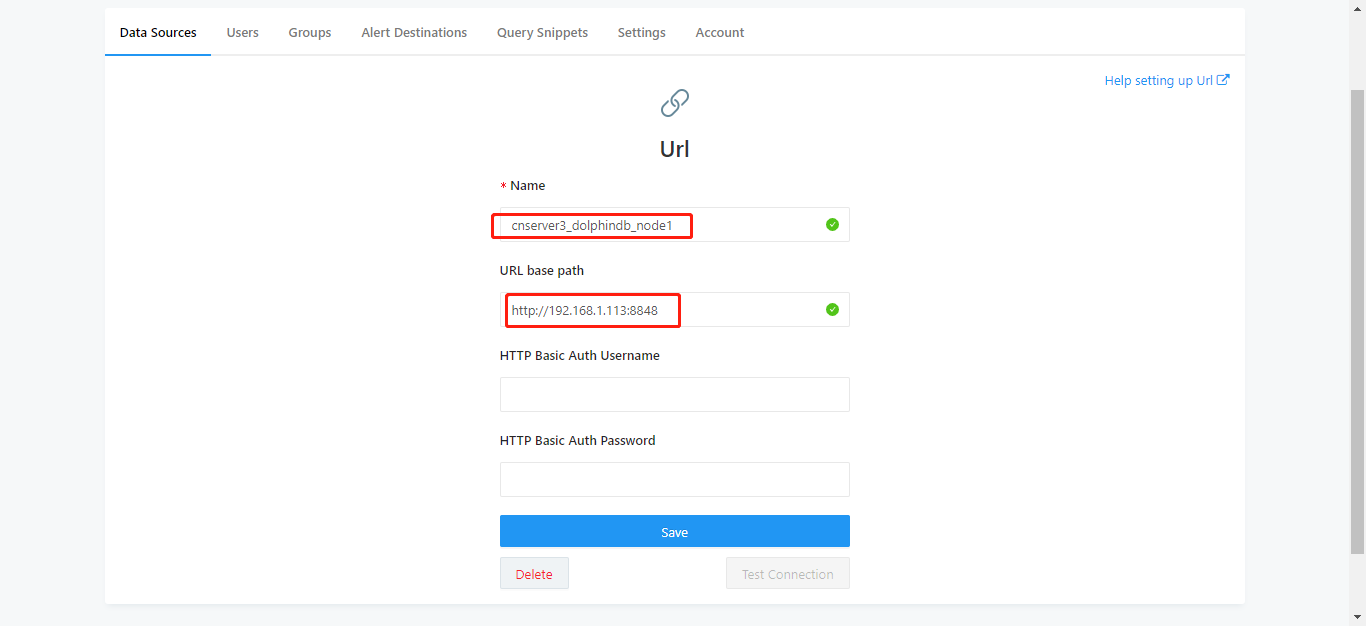The image size is (1366, 626).
Task: Focus the Name input field
Action: point(660,225)
